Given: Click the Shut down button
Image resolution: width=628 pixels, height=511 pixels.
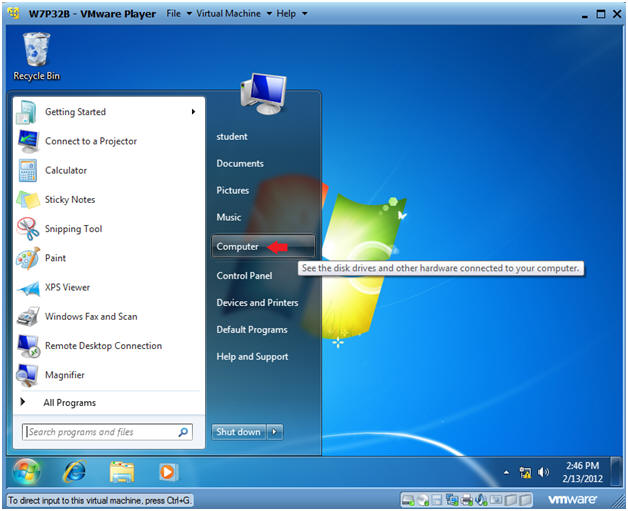Looking at the screenshot, I should 239,432.
